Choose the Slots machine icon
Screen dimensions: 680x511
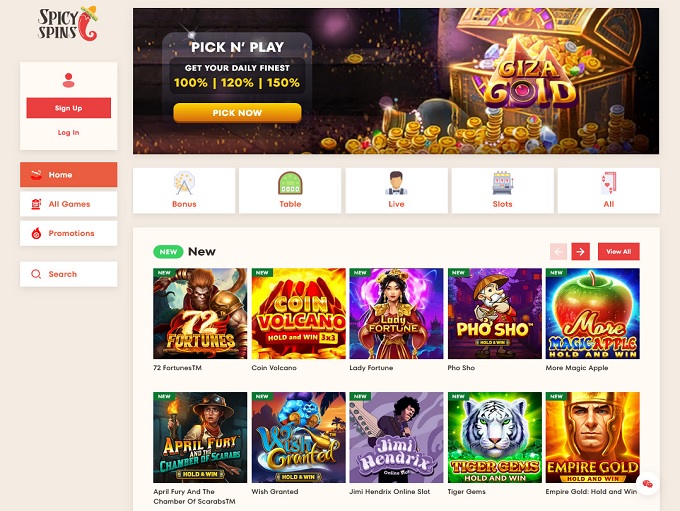pyautogui.click(x=502, y=183)
